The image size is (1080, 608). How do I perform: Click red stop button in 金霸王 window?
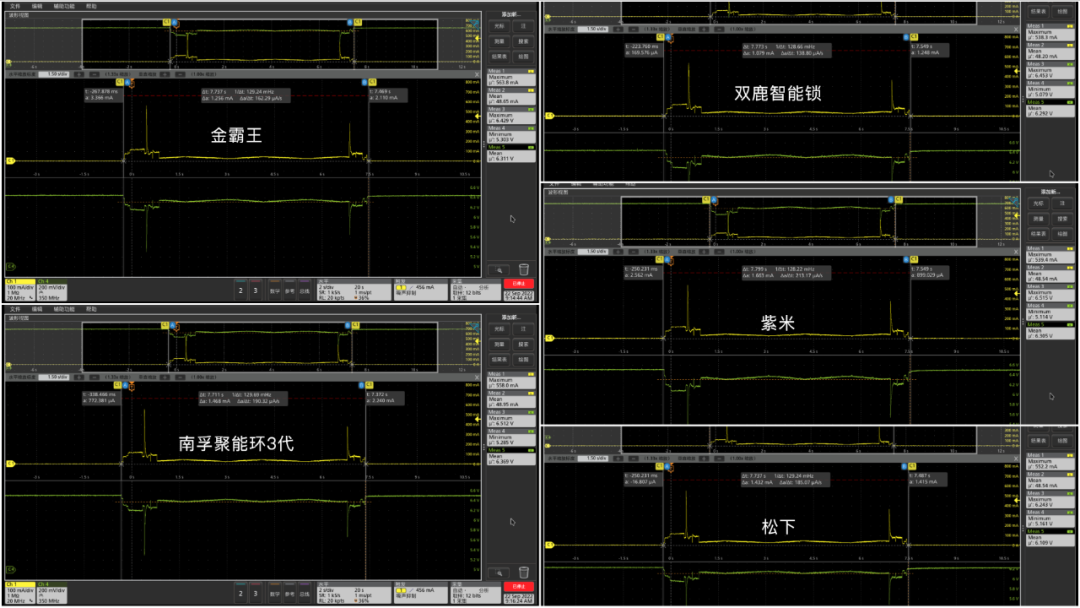coord(519,284)
